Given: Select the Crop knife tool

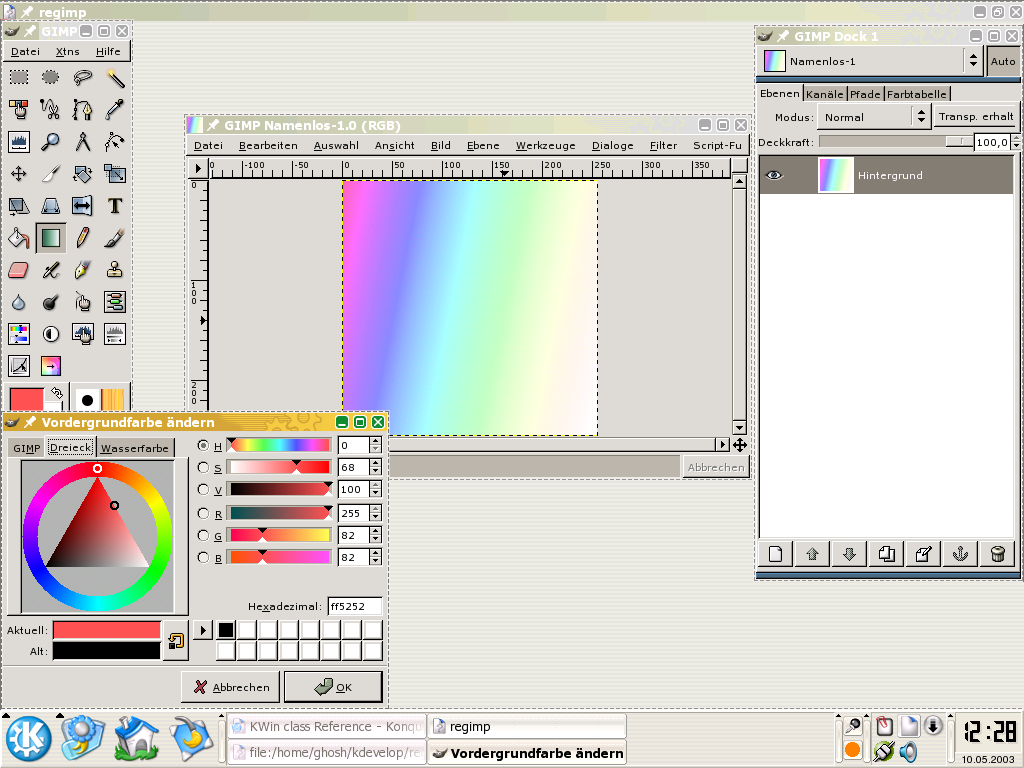Looking at the screenshot, I should tap(50, 174).
